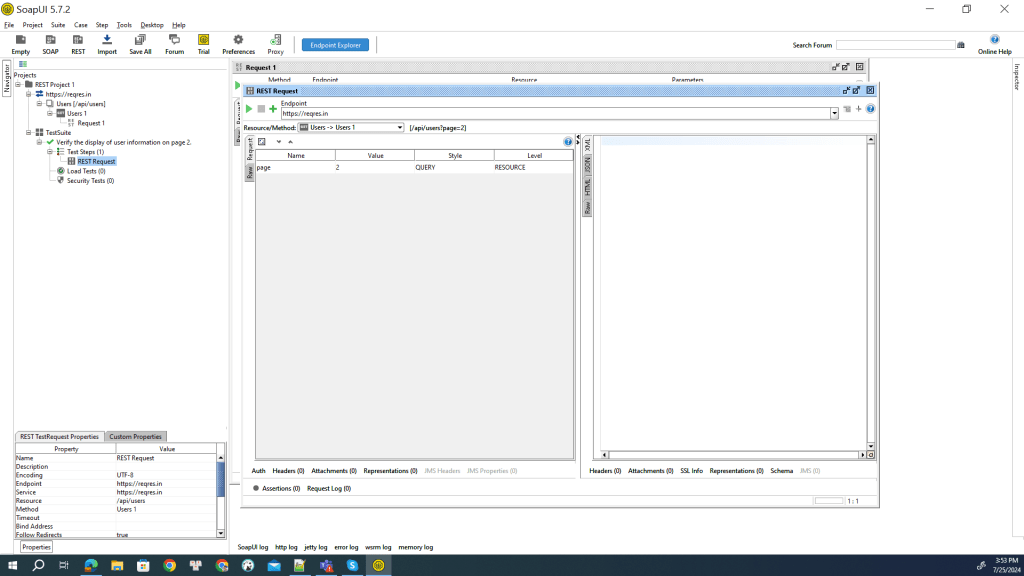Collapse the TestSuite tree node
The width and height of the screenshot is (1024, 576).
click(29, 132)
